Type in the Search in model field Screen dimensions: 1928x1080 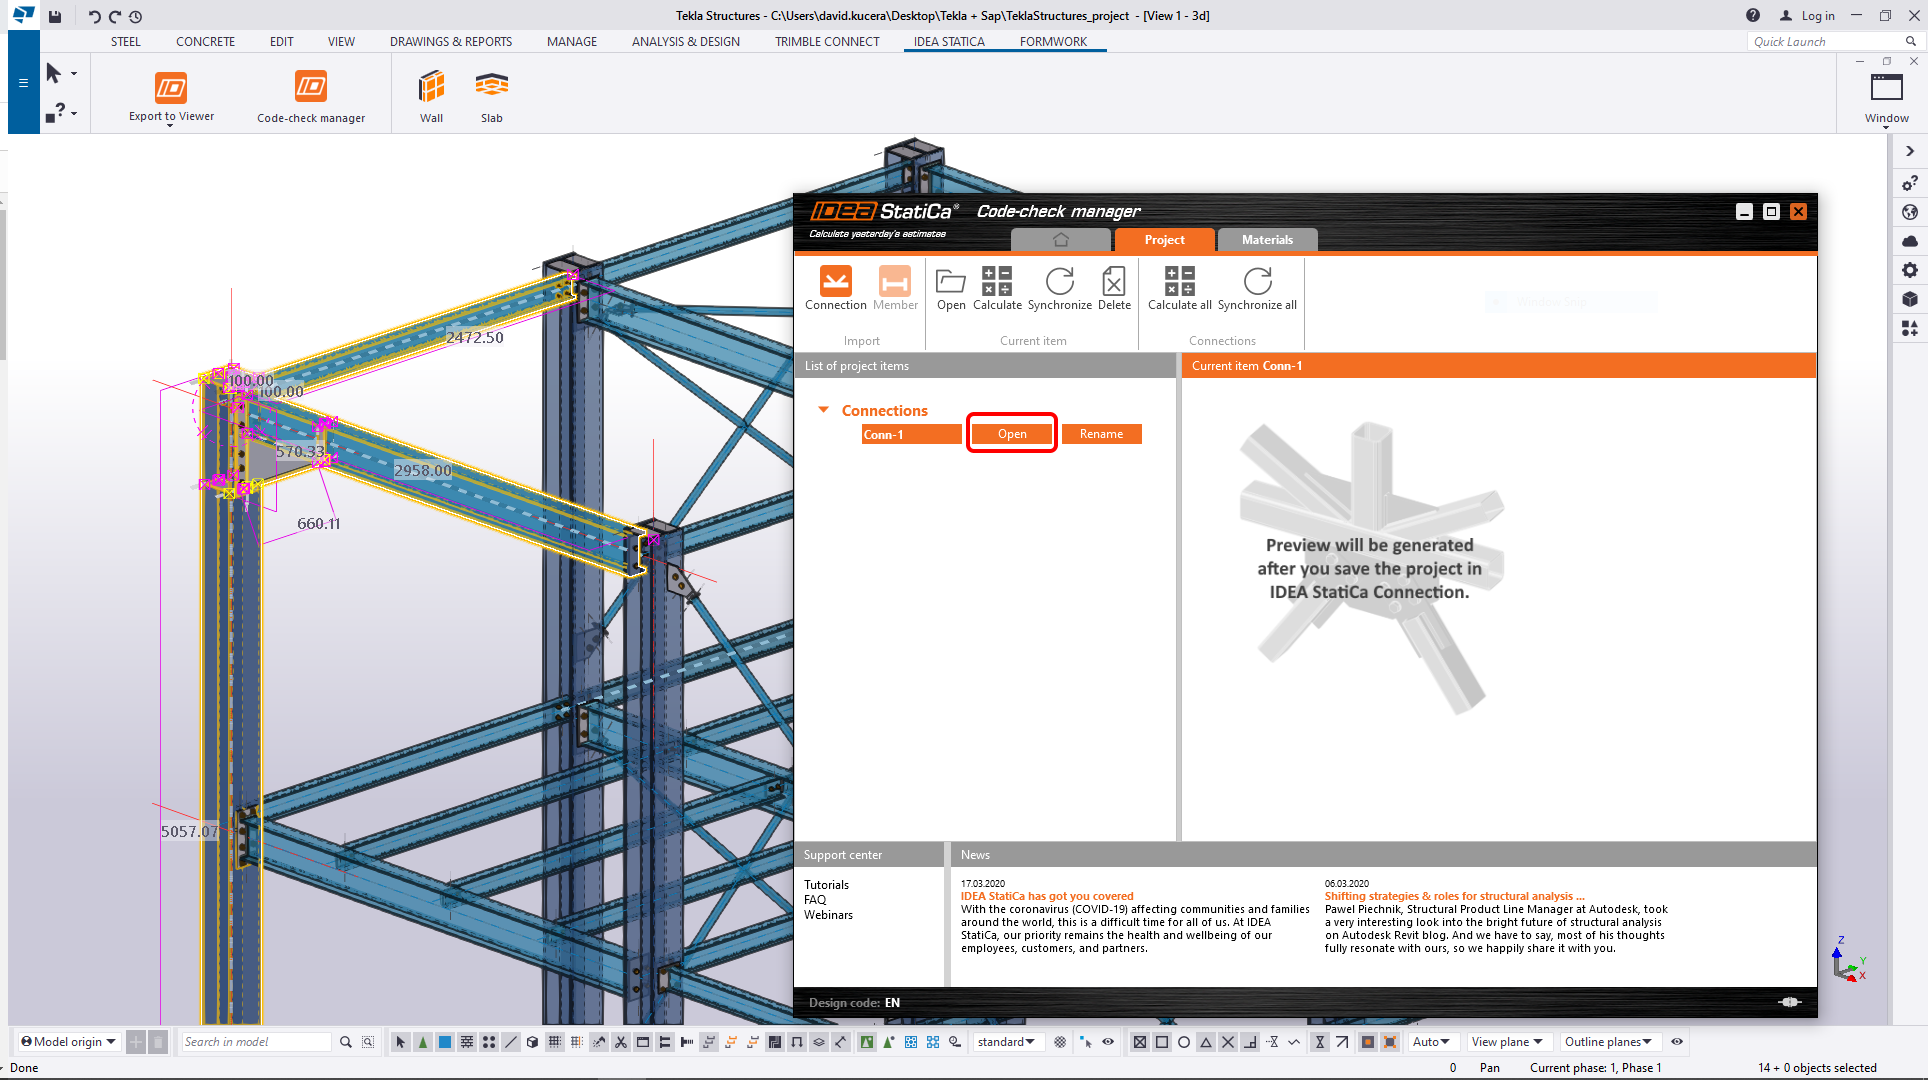[255, 1041]
